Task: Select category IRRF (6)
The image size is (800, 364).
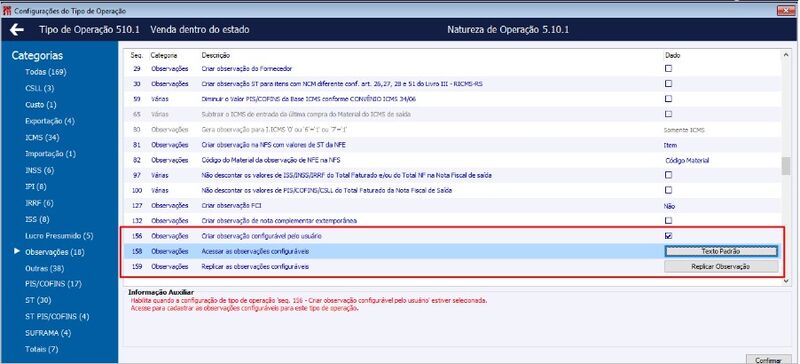Action: click(x=39, y=203)
